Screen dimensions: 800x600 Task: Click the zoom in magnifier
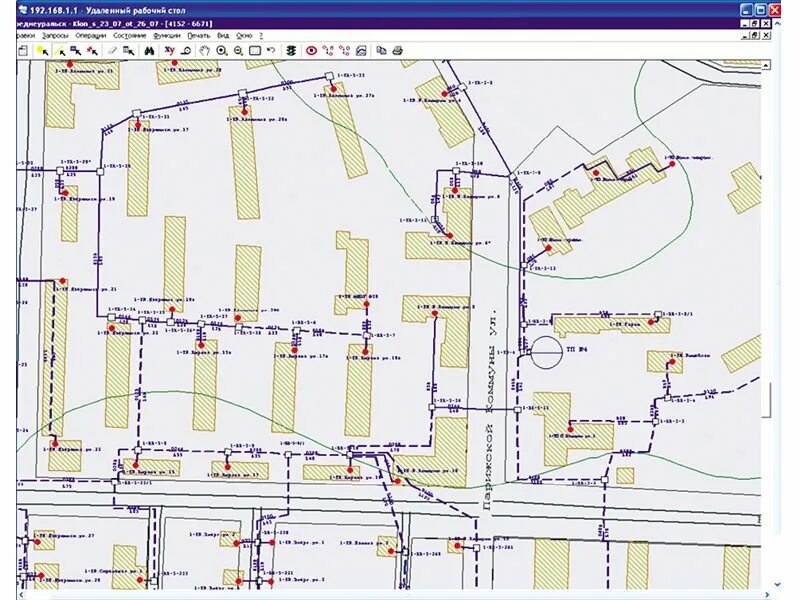point(221,51)
